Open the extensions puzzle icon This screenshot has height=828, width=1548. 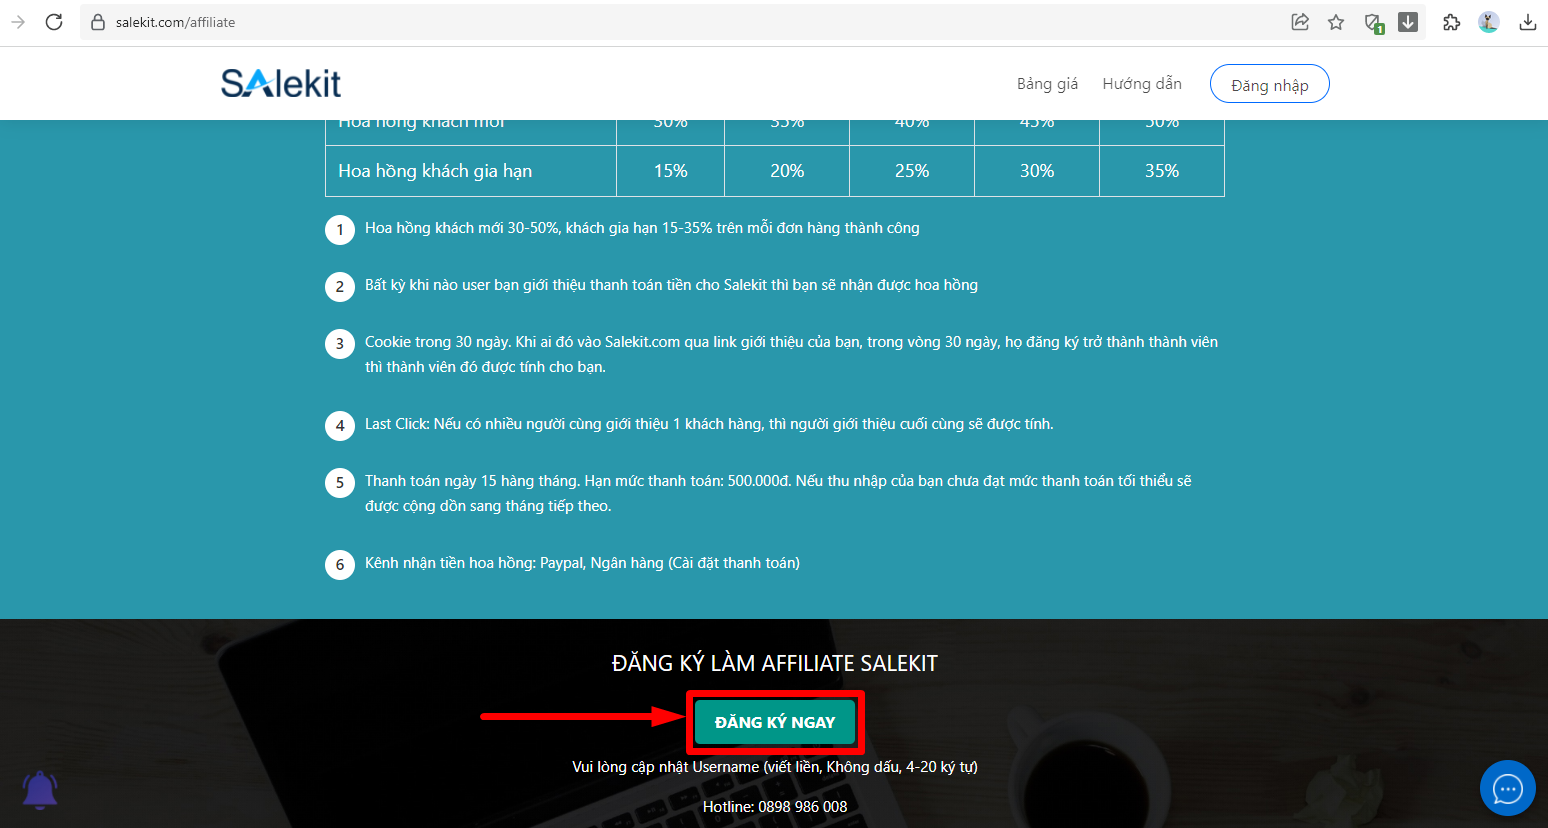click(1451, 22)
